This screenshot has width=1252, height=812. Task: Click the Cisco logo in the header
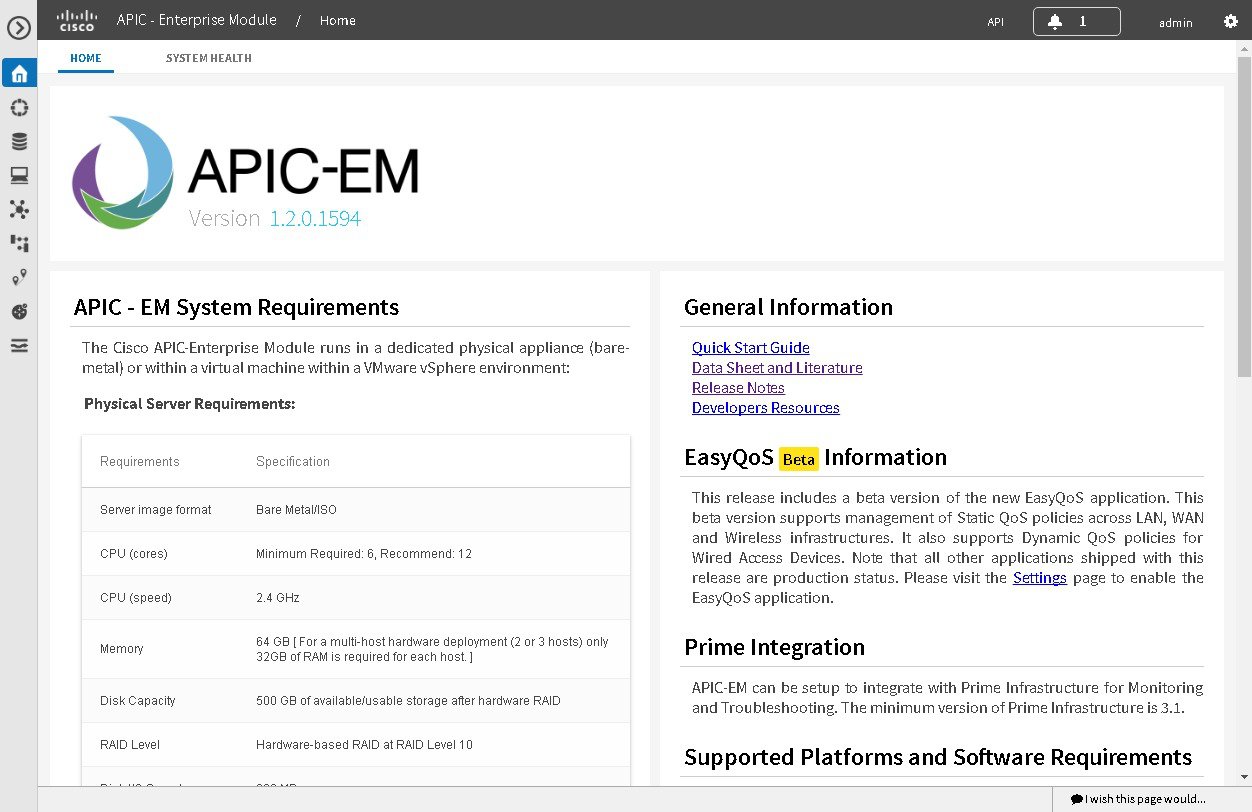[x=76, y=20]
